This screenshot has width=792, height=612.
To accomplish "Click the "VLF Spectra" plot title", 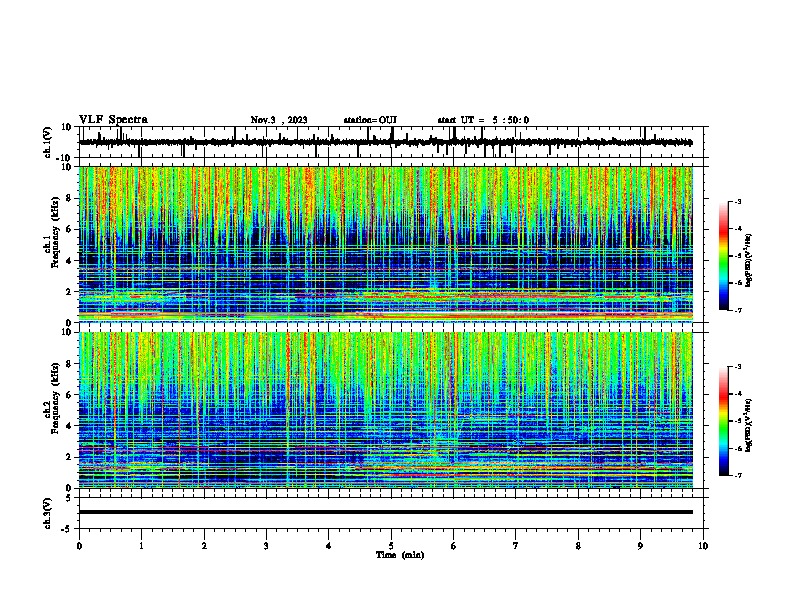I will (x=113, y=120).
